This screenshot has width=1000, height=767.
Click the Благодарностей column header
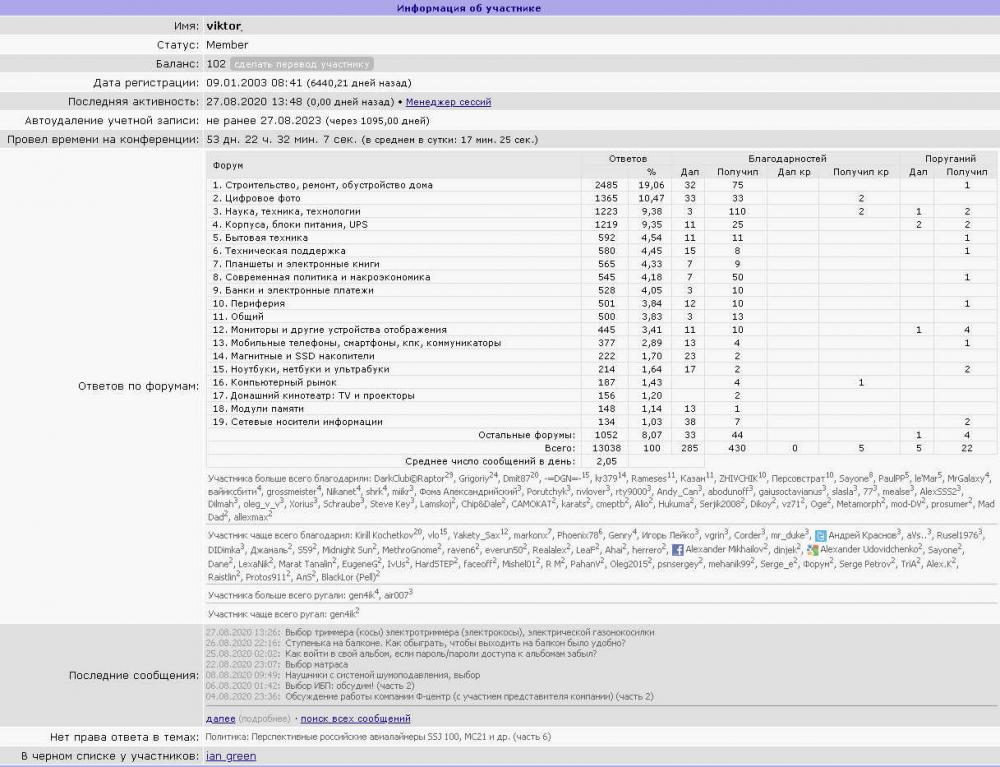coord(787,159)
